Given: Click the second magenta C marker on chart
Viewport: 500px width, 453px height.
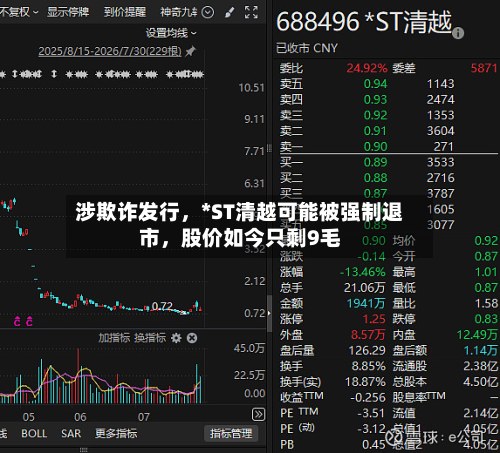Looking at the screenshot, I should tap(29, 321).
